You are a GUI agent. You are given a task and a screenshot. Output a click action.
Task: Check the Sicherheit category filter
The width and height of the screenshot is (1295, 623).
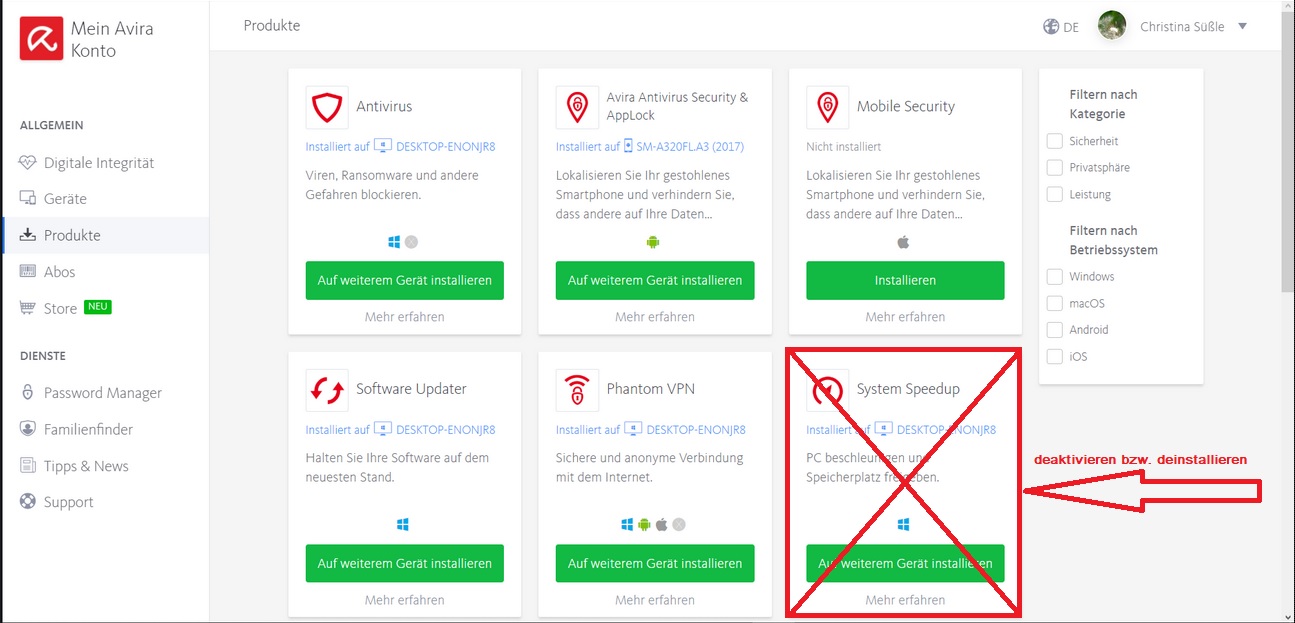click(1054, 141)
